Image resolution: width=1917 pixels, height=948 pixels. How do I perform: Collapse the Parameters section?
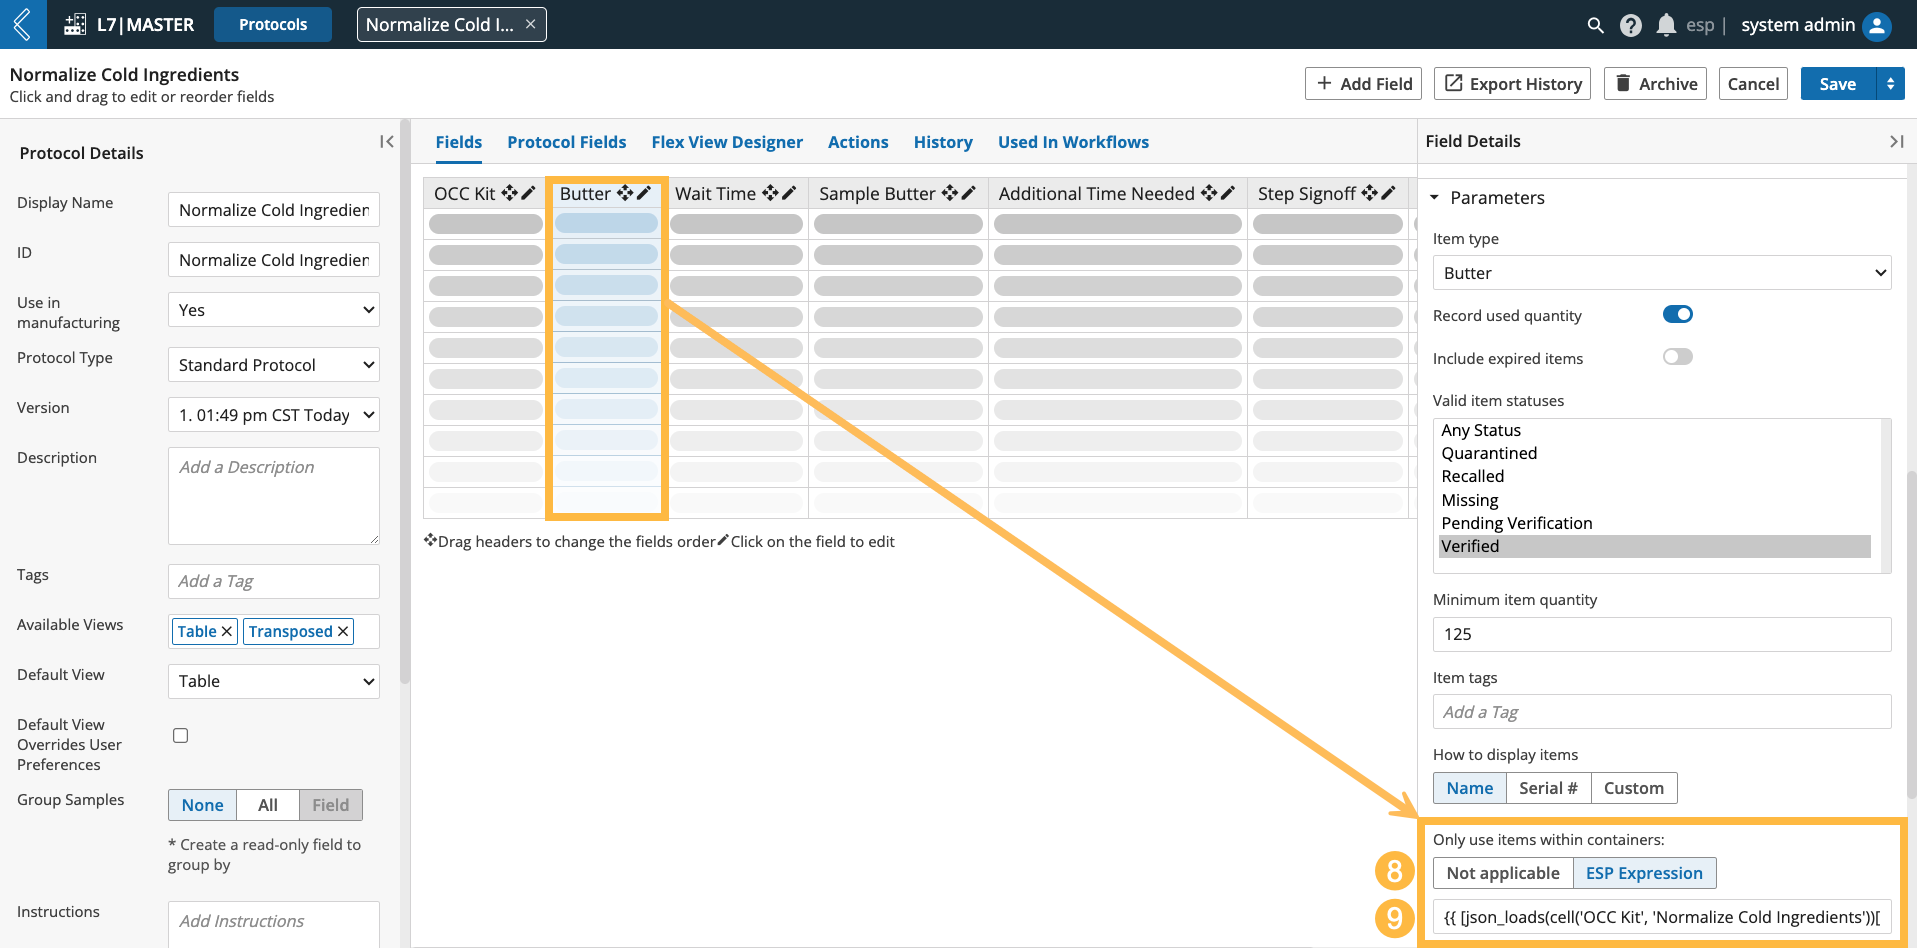pos(1435,198)
